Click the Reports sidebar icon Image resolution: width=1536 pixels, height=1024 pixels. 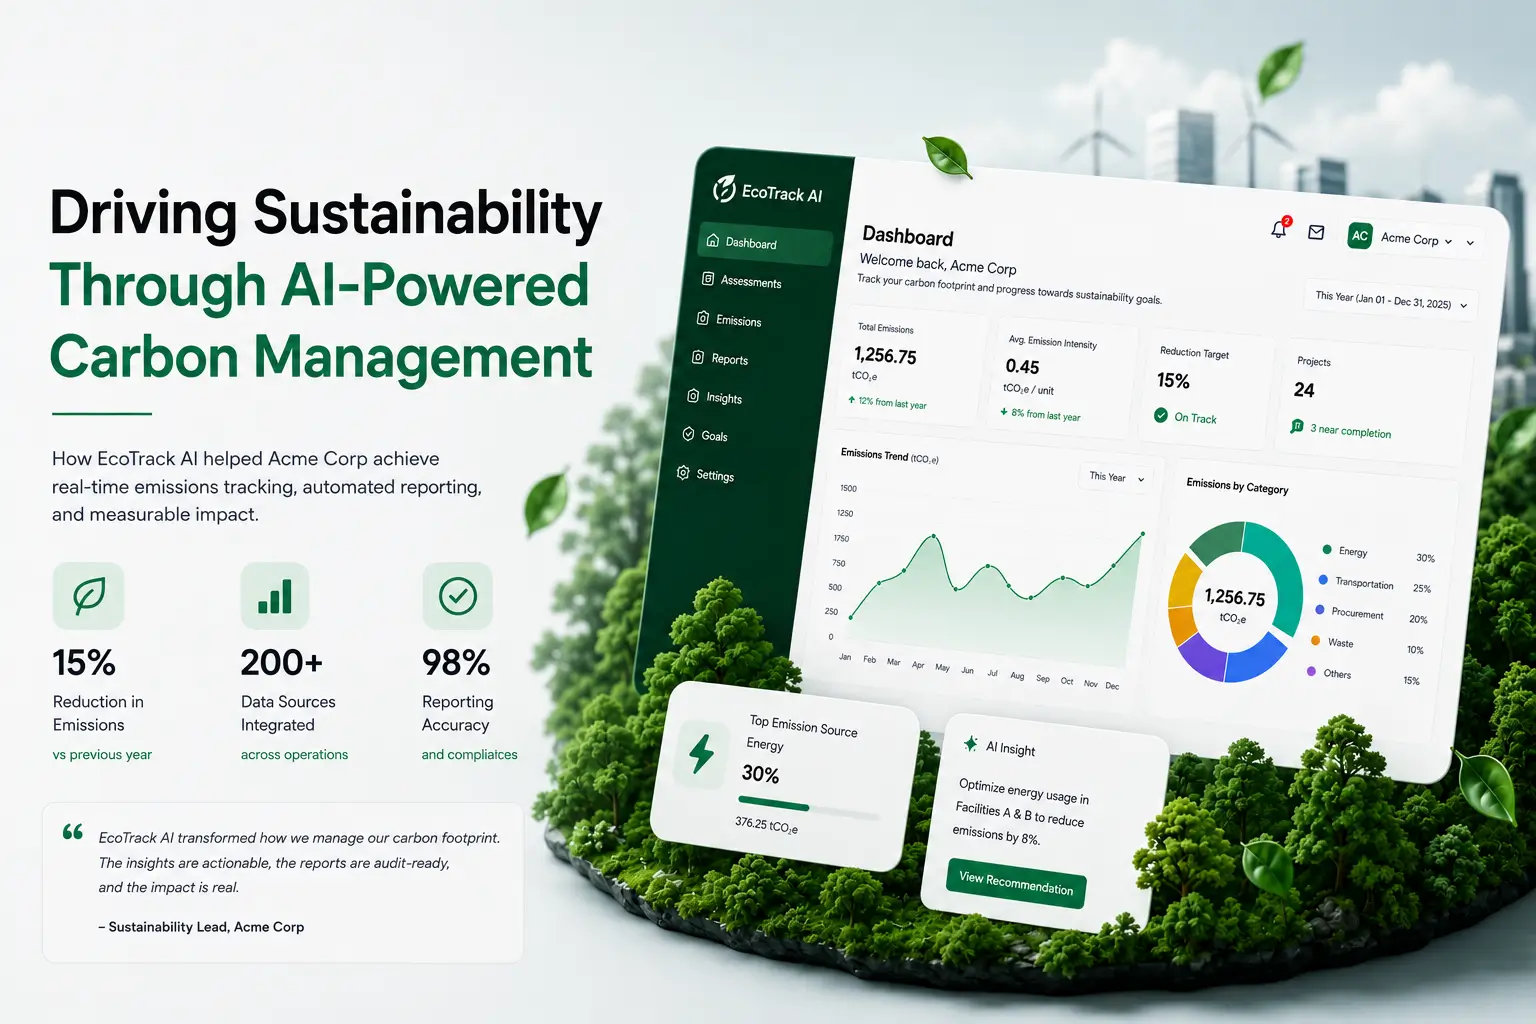pyautogui.click(x=698, y=357)
